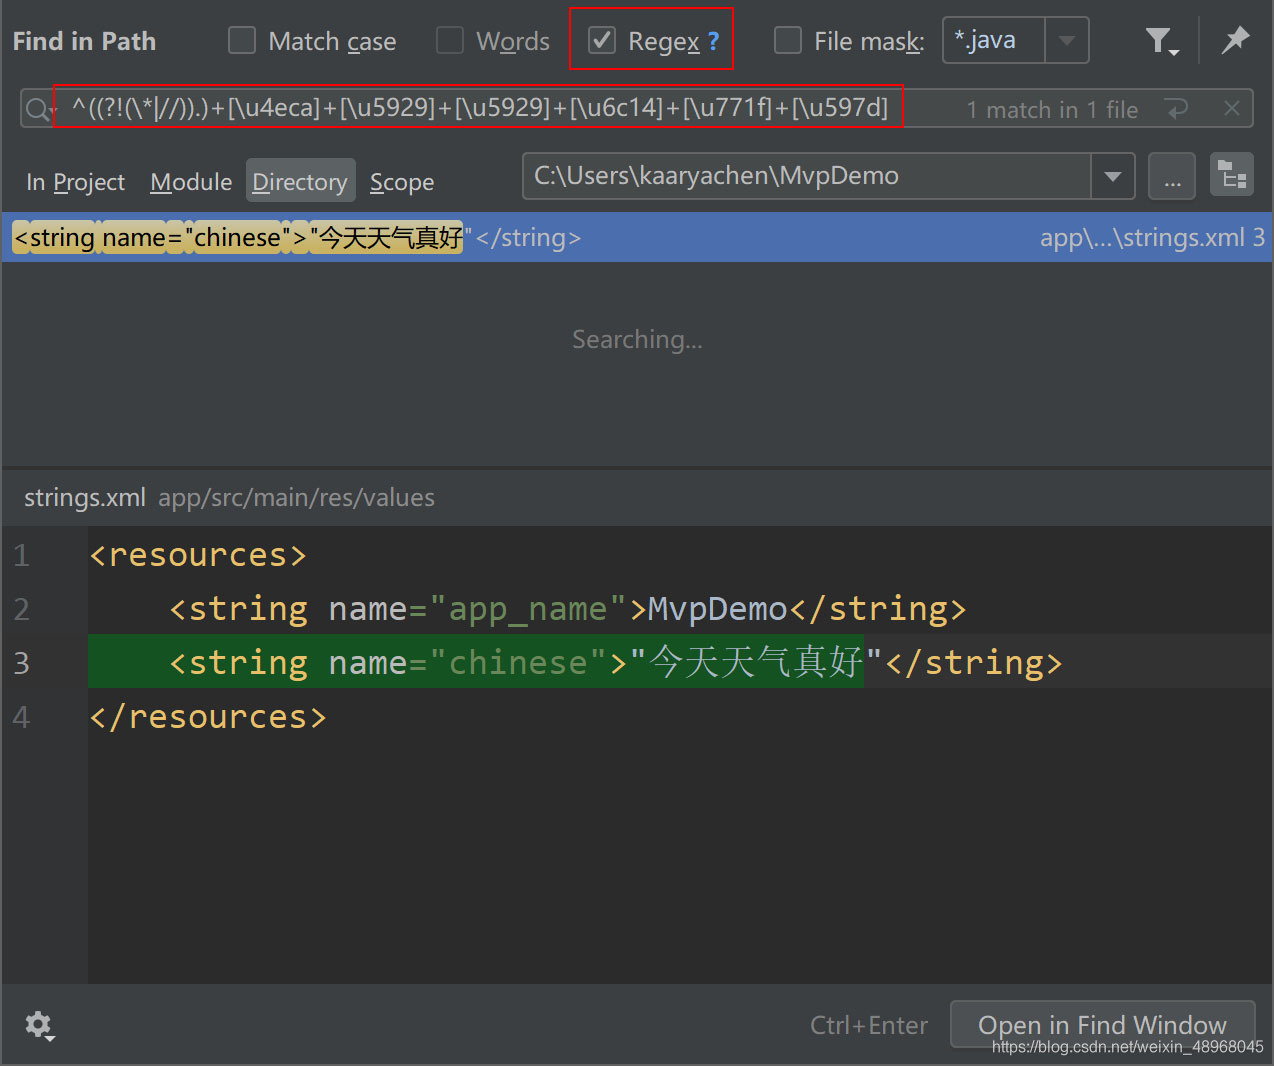The width and height of the screenshot is (1274, 1066).
Task: Switch to Scope tab
Action: (x=402, y=182)
